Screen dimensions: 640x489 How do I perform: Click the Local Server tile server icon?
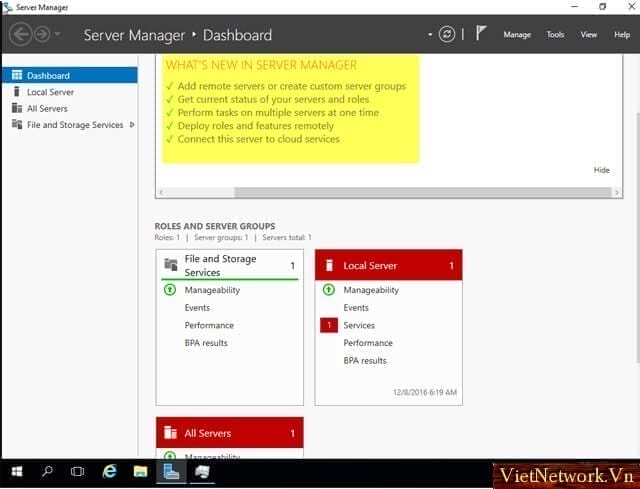(329, 265)
